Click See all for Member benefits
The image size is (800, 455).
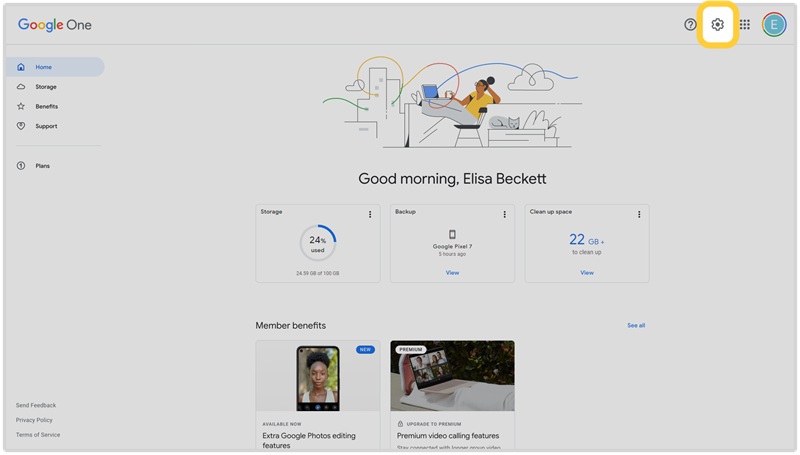636,325
